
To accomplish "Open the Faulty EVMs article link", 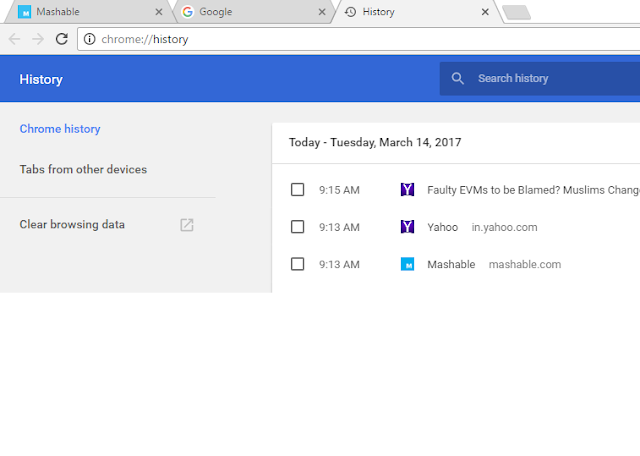I will [x=532, y=189].
